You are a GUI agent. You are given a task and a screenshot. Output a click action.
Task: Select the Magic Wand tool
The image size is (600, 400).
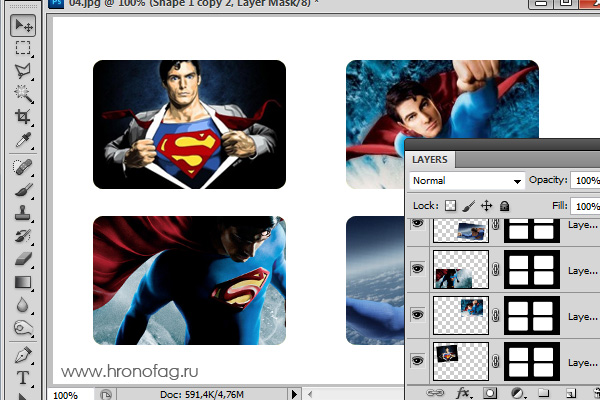(23, 94)
